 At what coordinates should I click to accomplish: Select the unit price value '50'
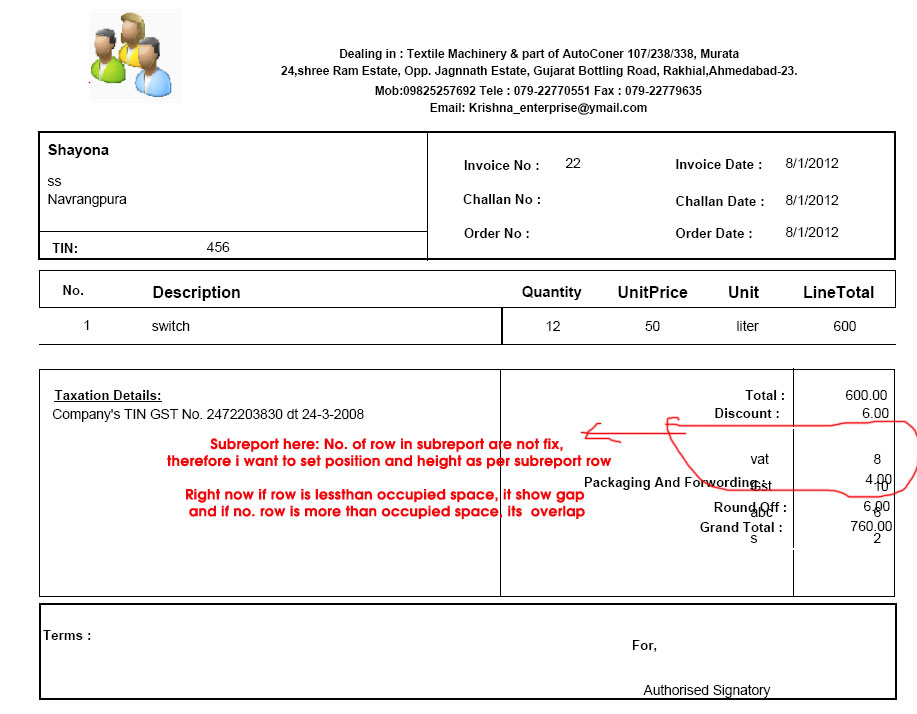pos(652,326)
